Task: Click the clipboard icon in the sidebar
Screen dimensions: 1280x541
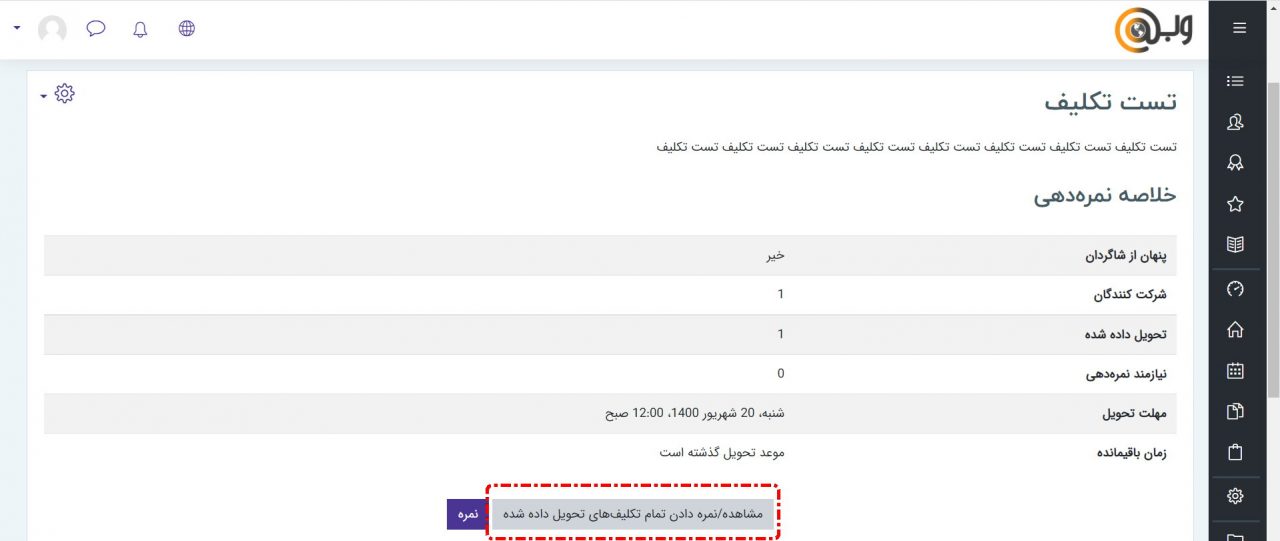Action: 1235,453
